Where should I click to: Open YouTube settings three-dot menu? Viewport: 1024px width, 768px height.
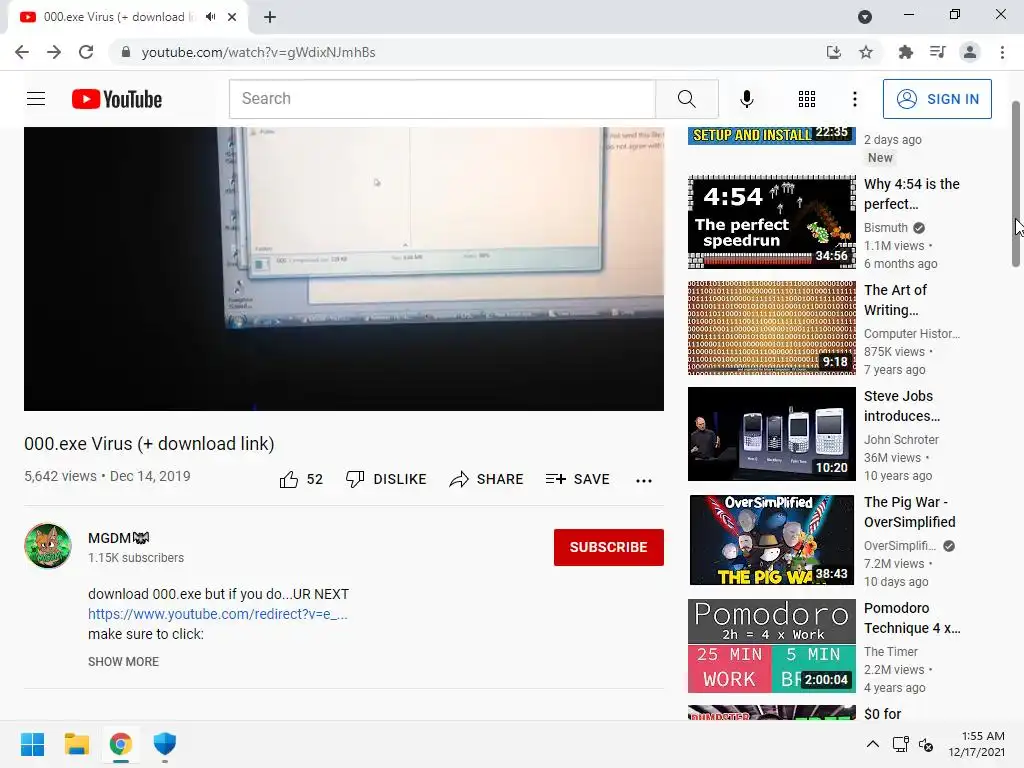tap(854, 99)
